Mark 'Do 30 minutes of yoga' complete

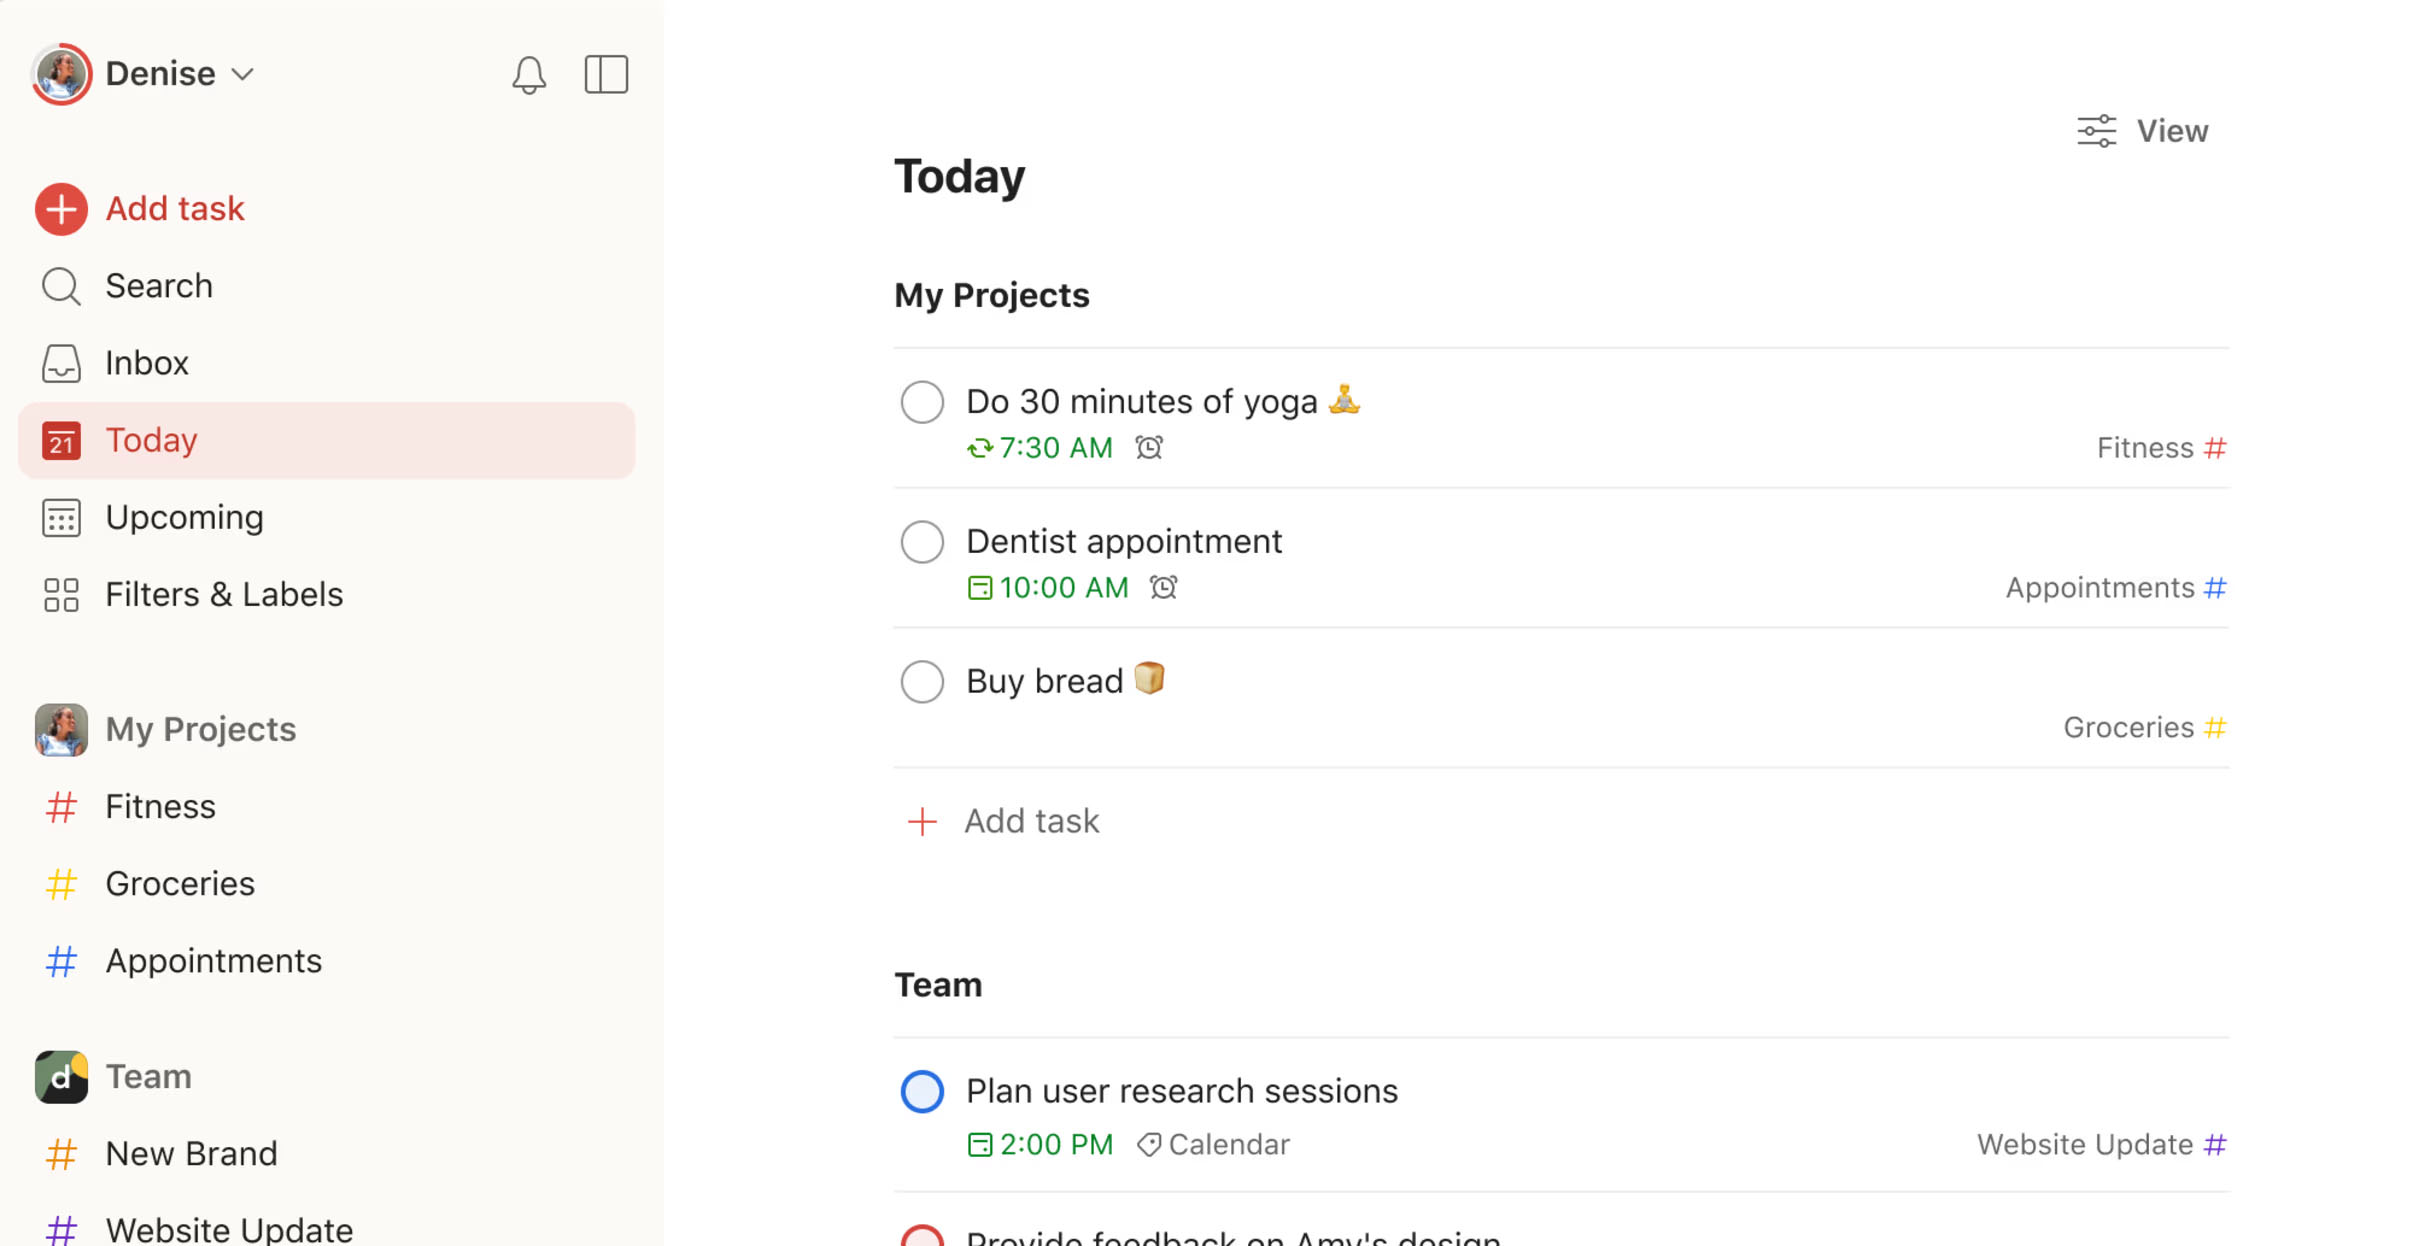point(921,401)
